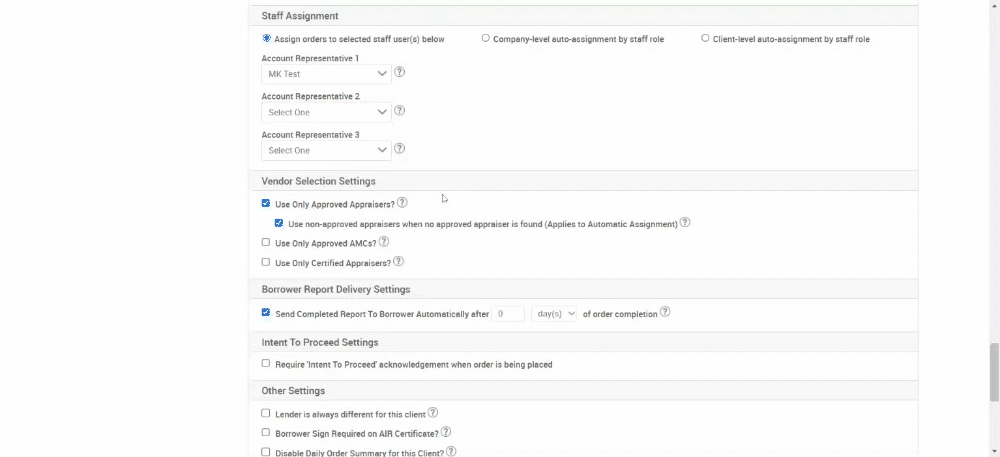
Task: Show help for non-approved appraisers option
Action: (x=684, y=222)
